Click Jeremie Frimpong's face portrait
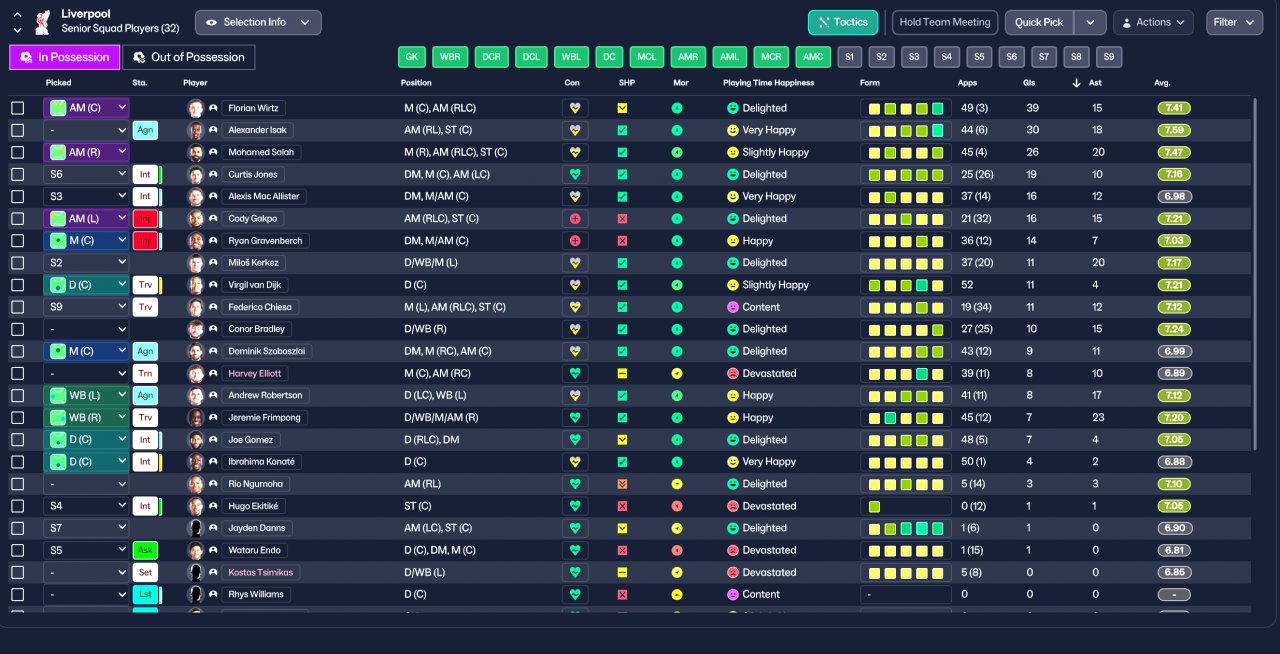 point(195,417)
